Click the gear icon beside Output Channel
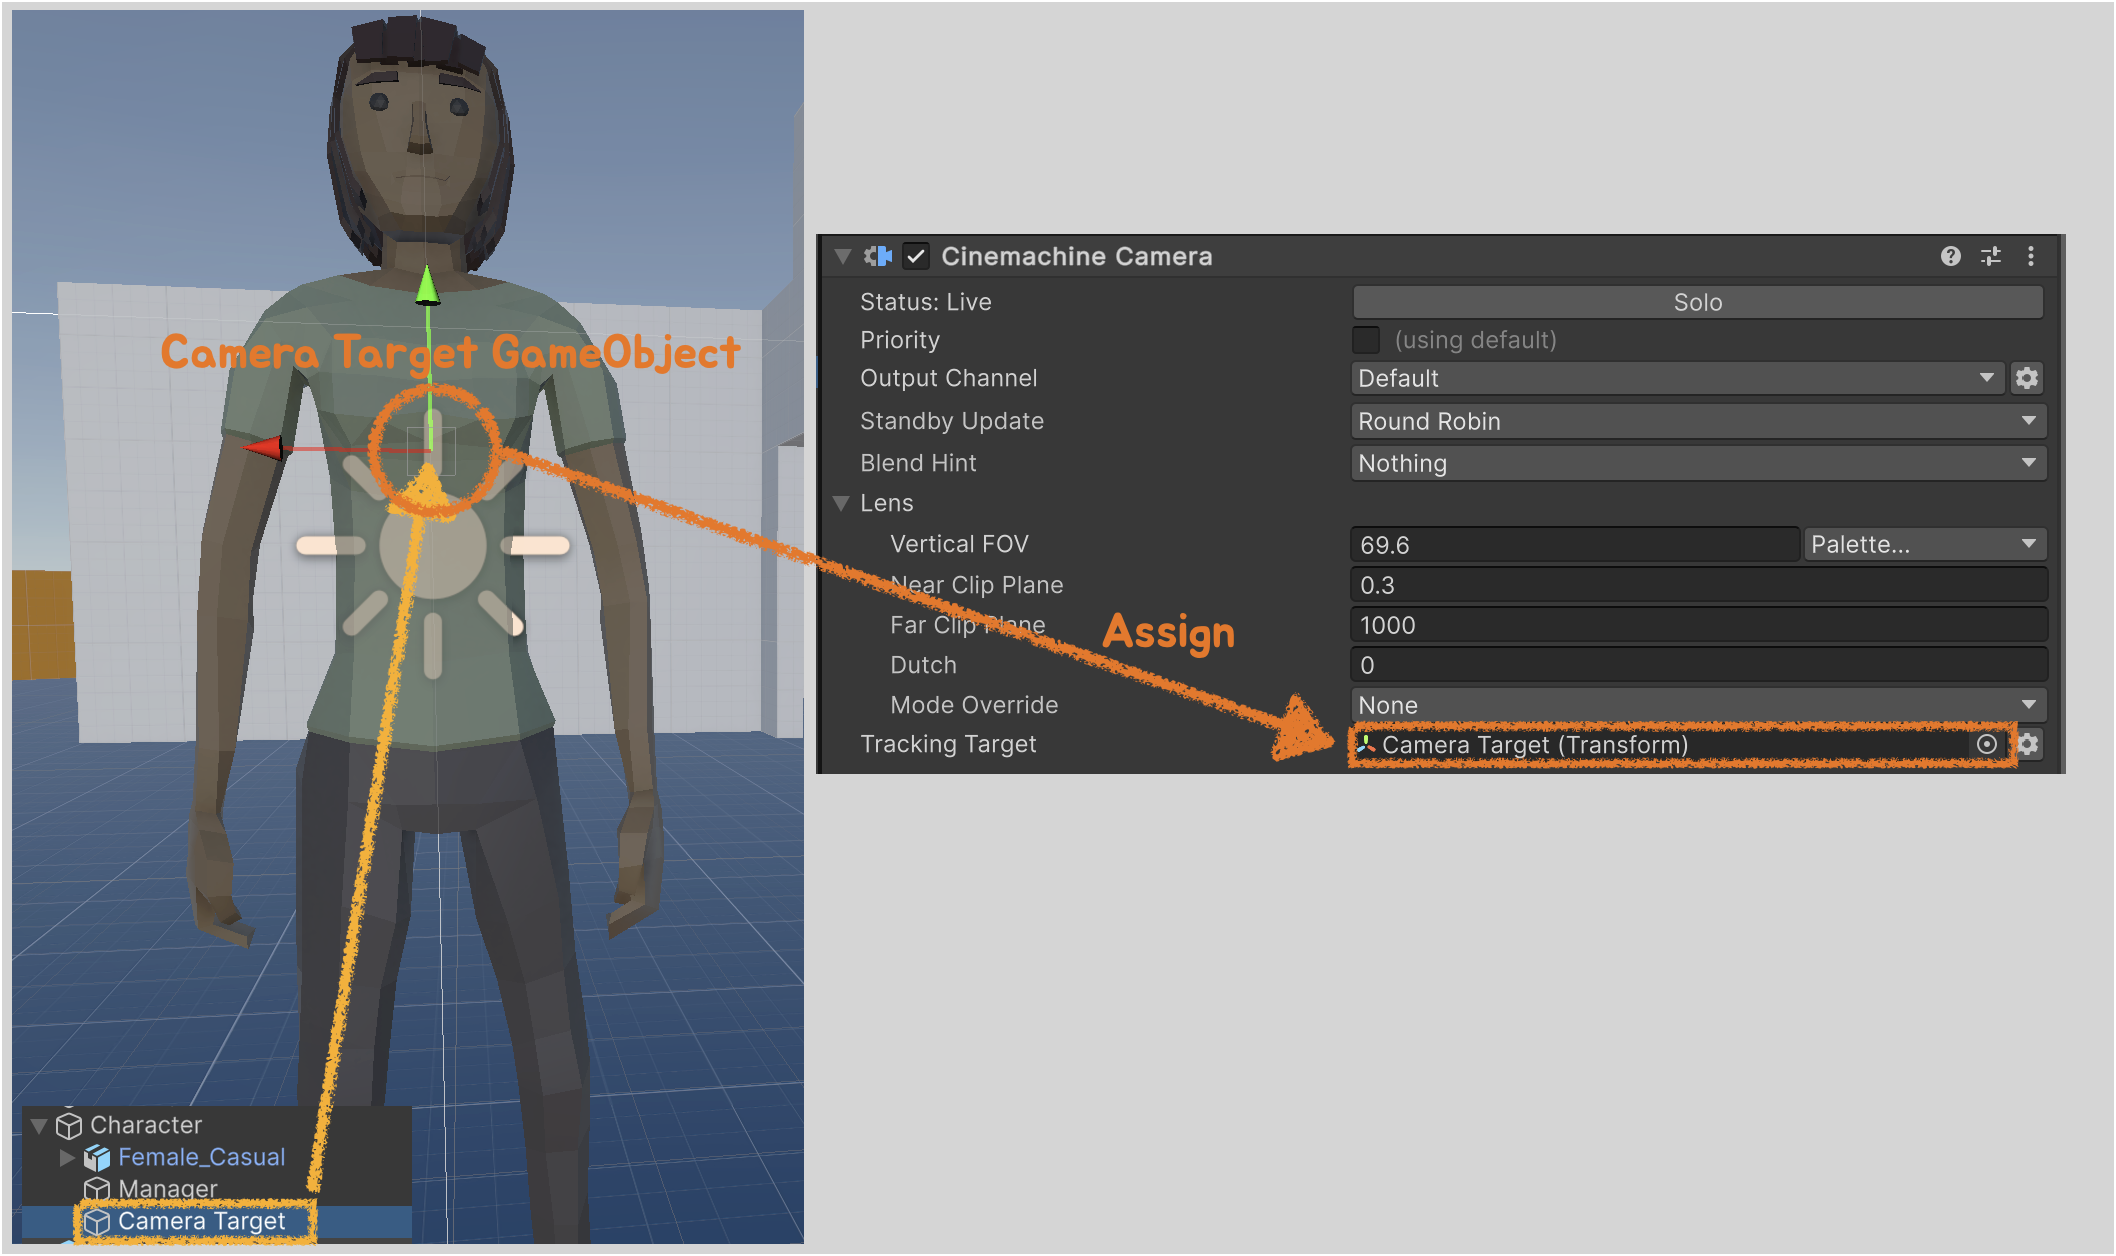 coord(2027,378)
